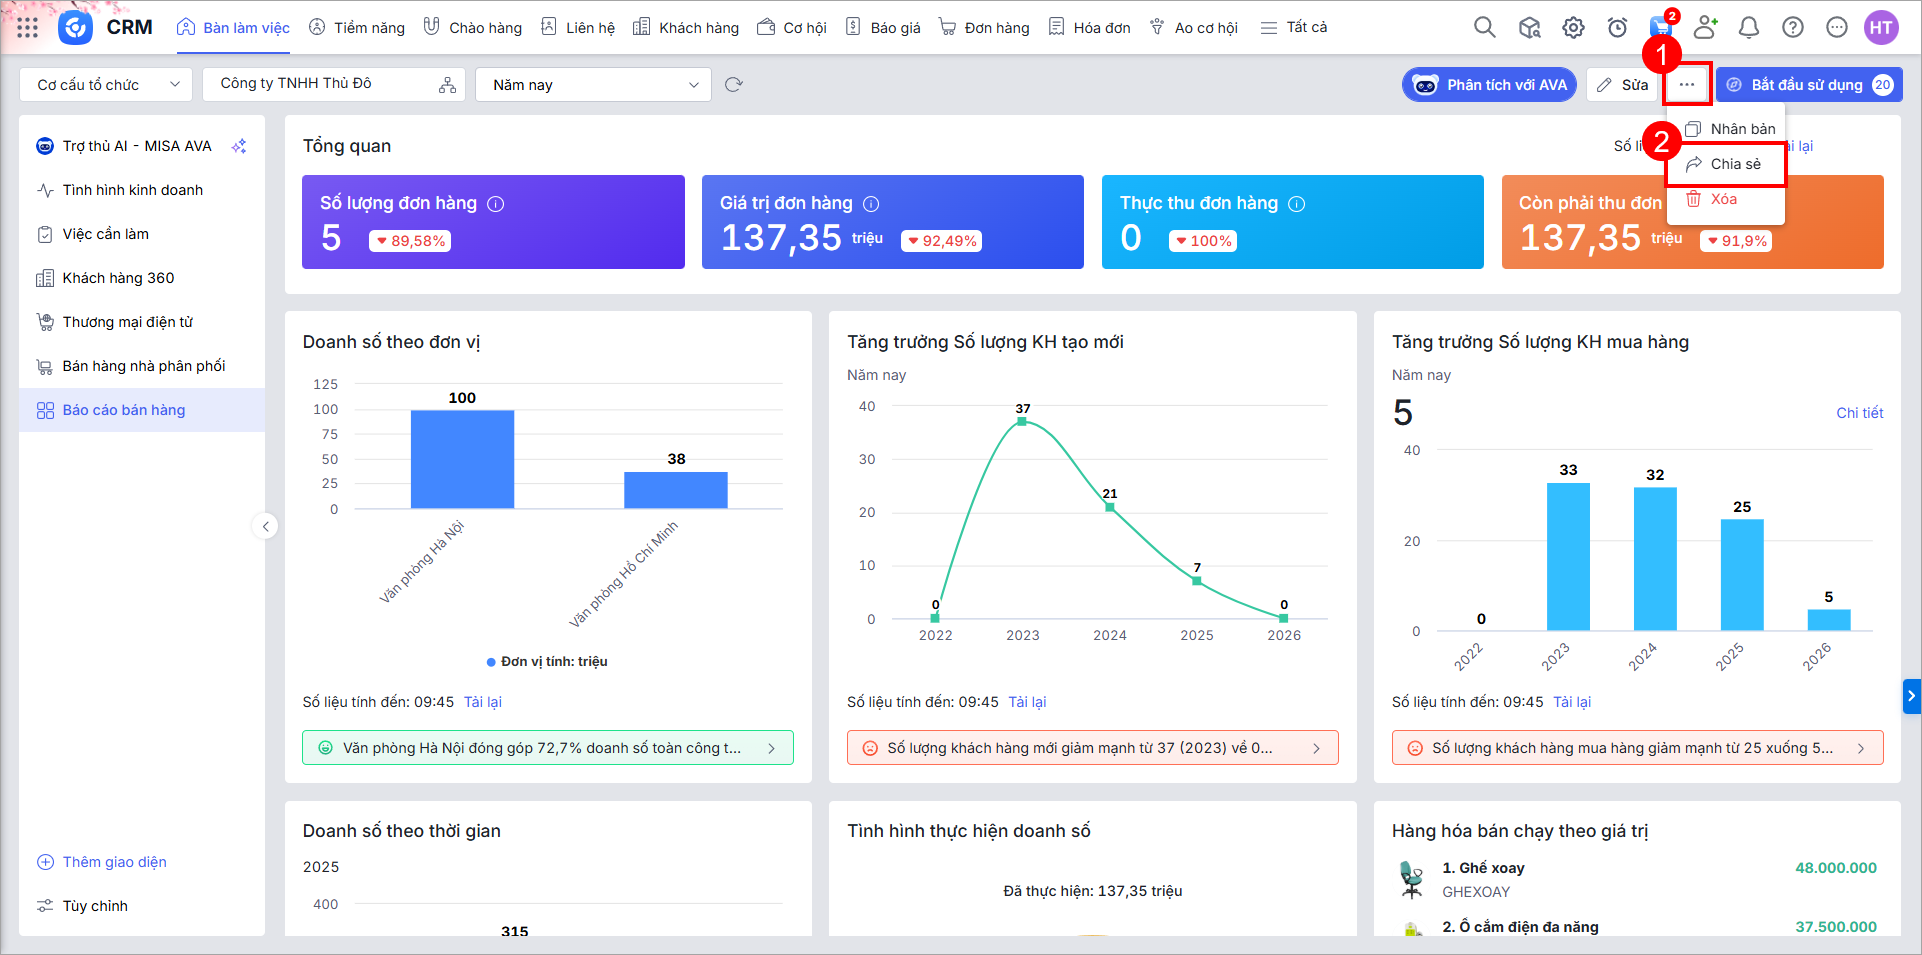Click the Văn phòng Hà Nội bar
The width and height of the screenshot is (1922, 955).
tap(462, 459)
